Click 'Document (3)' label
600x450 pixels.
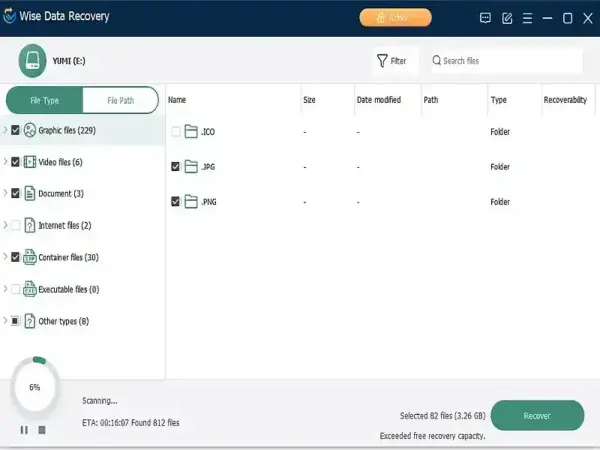61,194
